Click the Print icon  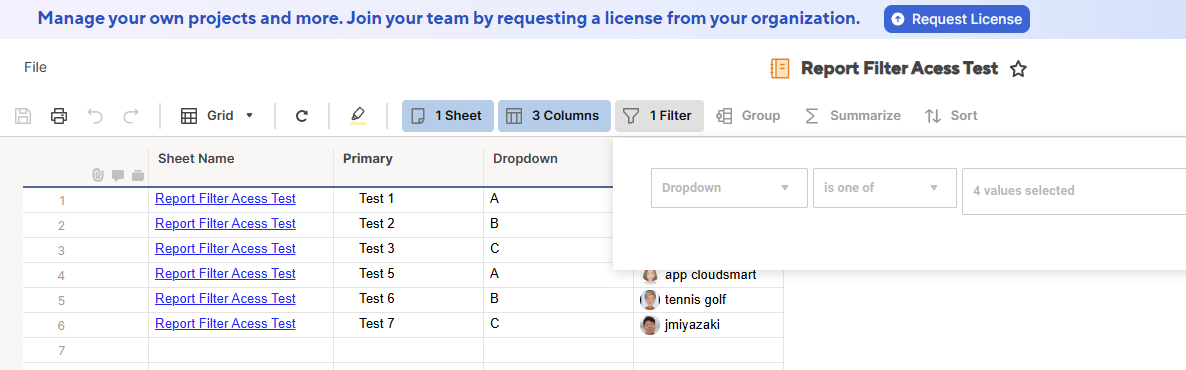click(x=59, y=116)
